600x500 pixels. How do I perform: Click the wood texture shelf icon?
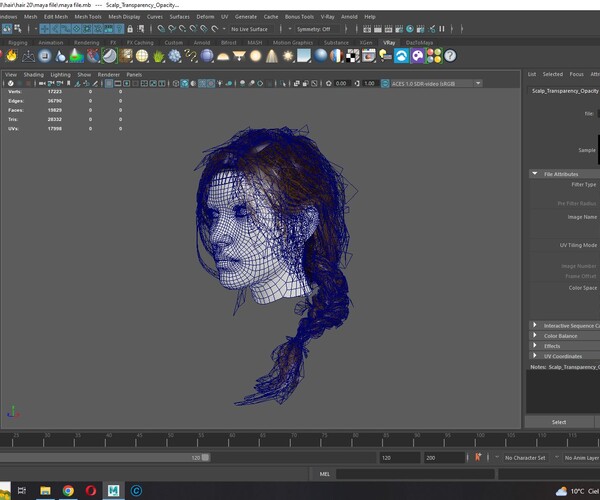coord(126,56)
